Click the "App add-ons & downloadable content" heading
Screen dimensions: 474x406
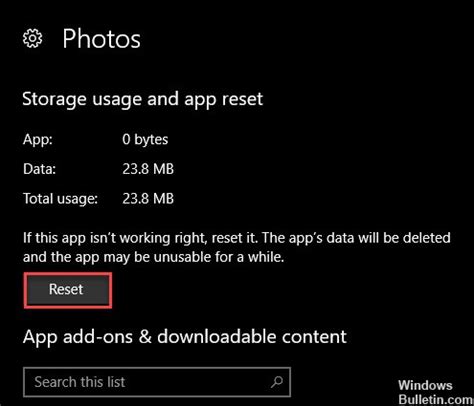[x=185, y=337]
